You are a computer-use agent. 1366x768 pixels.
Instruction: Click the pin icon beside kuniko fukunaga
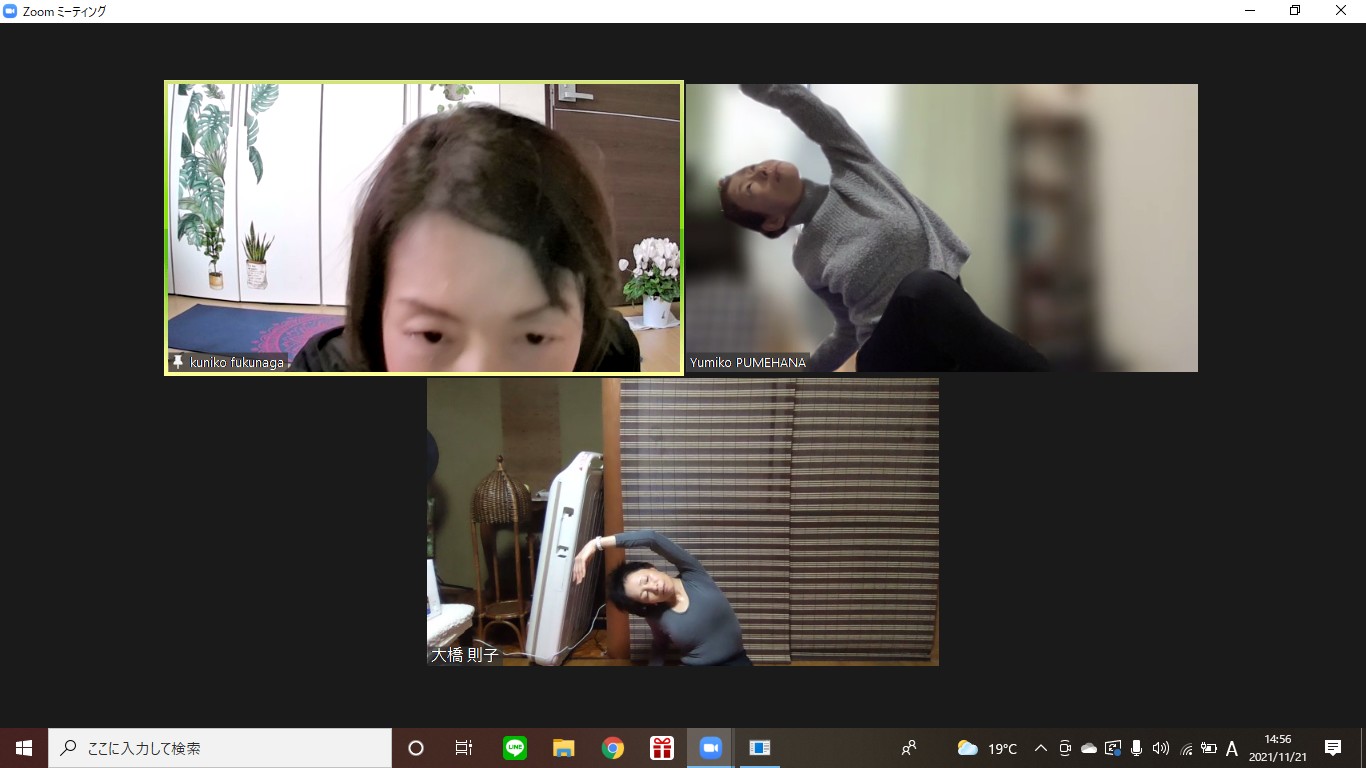pos(178,362)
